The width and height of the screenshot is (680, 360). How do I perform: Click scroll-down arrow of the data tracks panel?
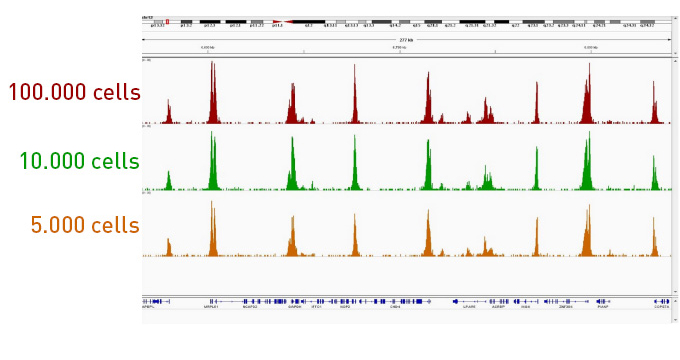click(x=675, y=292)
